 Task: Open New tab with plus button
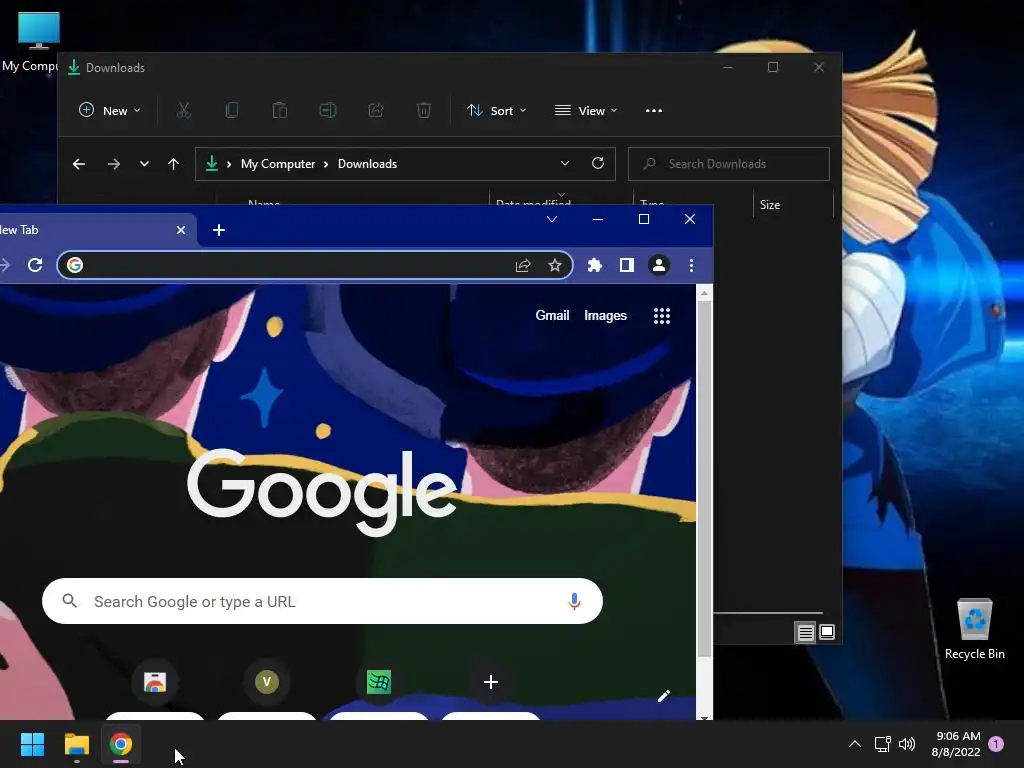[x=219, y=230]
